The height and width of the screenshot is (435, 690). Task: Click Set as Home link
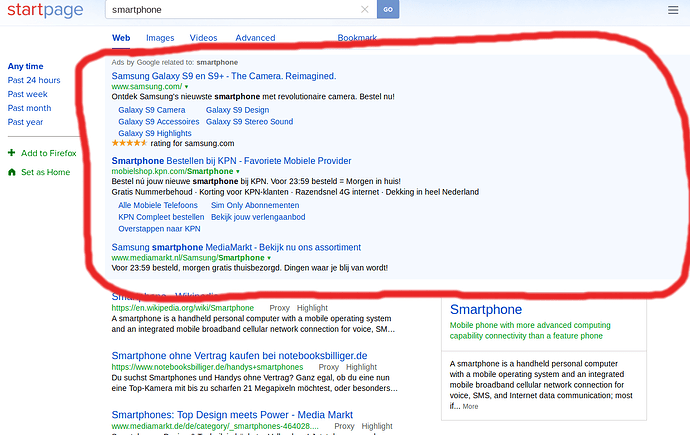click(46, 172)
